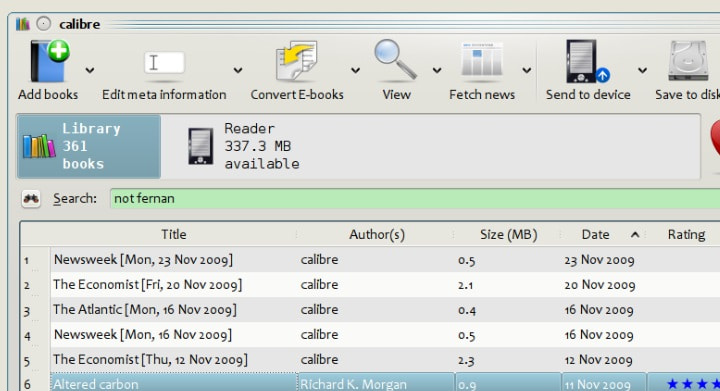Sort by the Size (MB) column header

pyautogui.click(x=508, y=235)
